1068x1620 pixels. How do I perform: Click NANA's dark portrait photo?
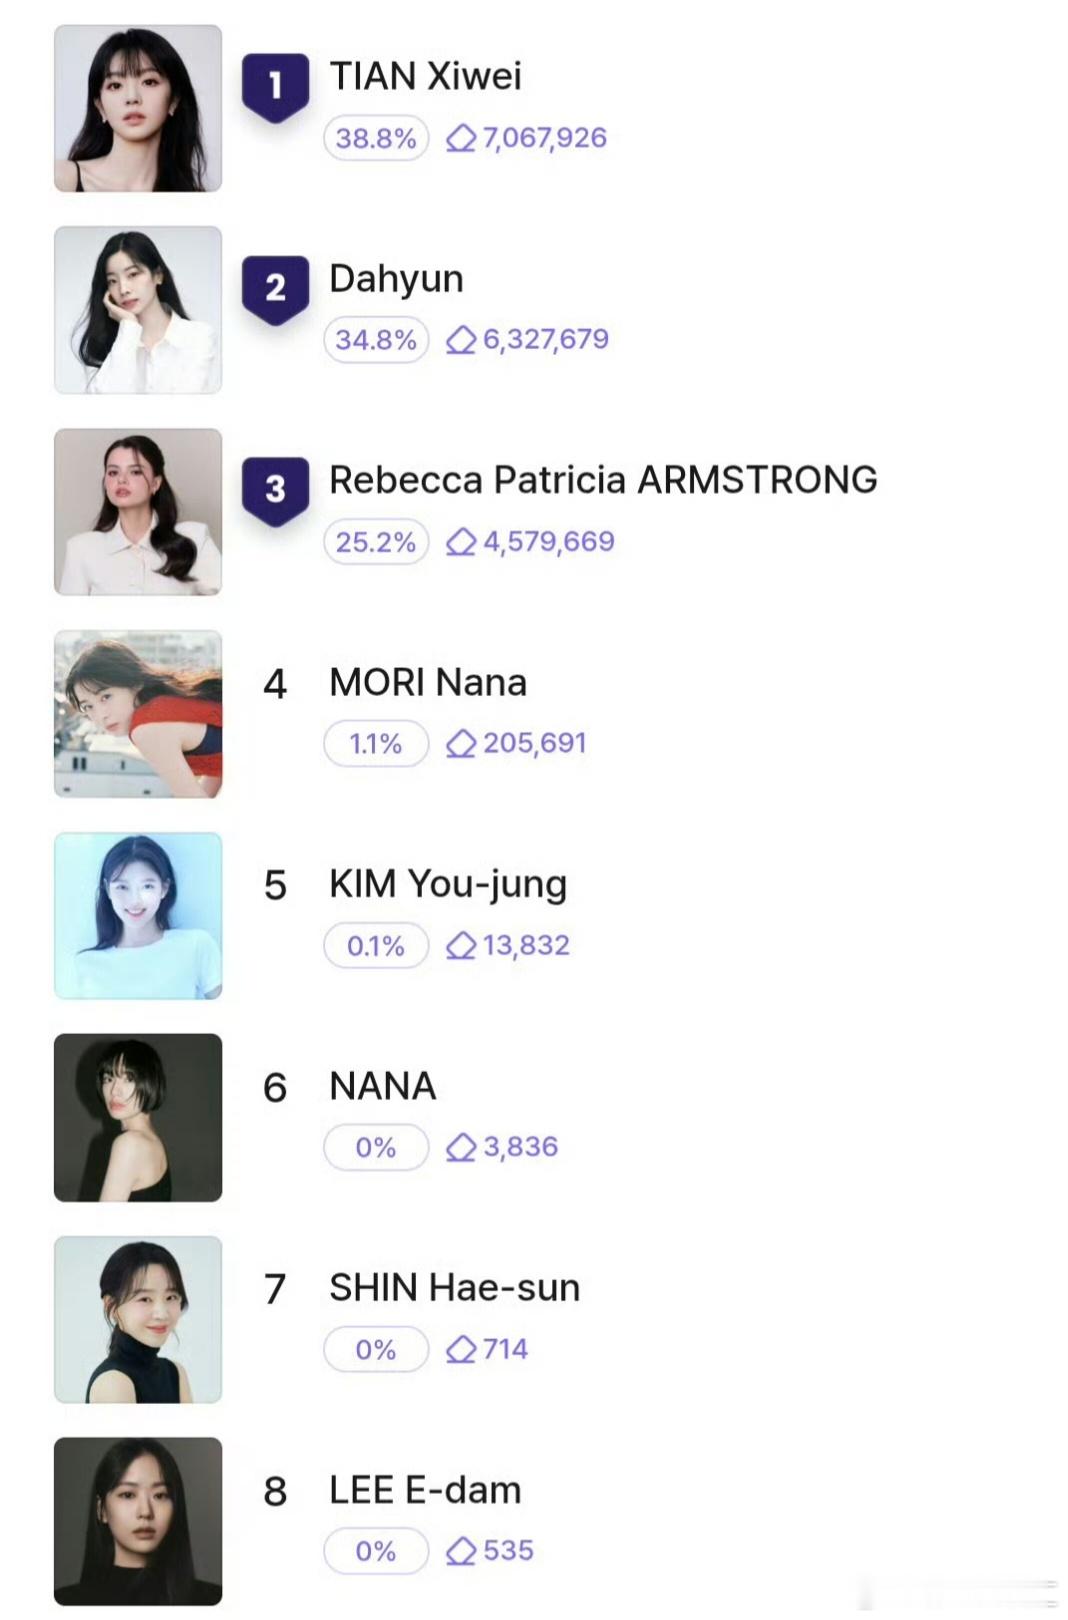pyautogui.click(x=138, y=1118)
